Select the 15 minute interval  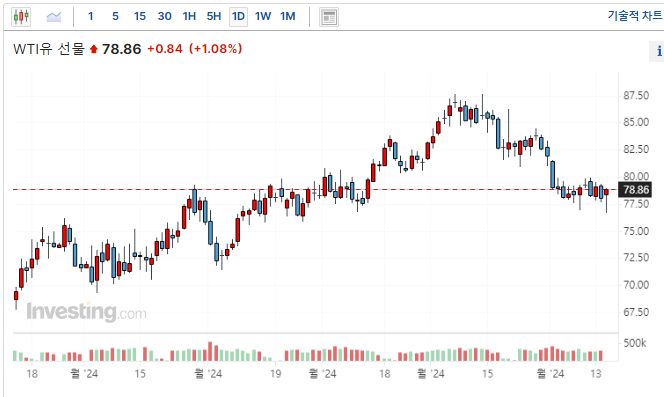tap(140, 17)
